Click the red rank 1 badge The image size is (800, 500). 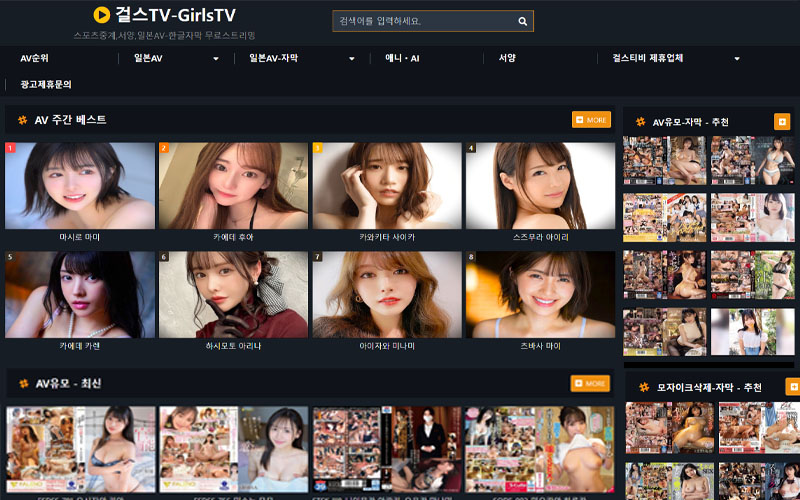click(10, 148)
